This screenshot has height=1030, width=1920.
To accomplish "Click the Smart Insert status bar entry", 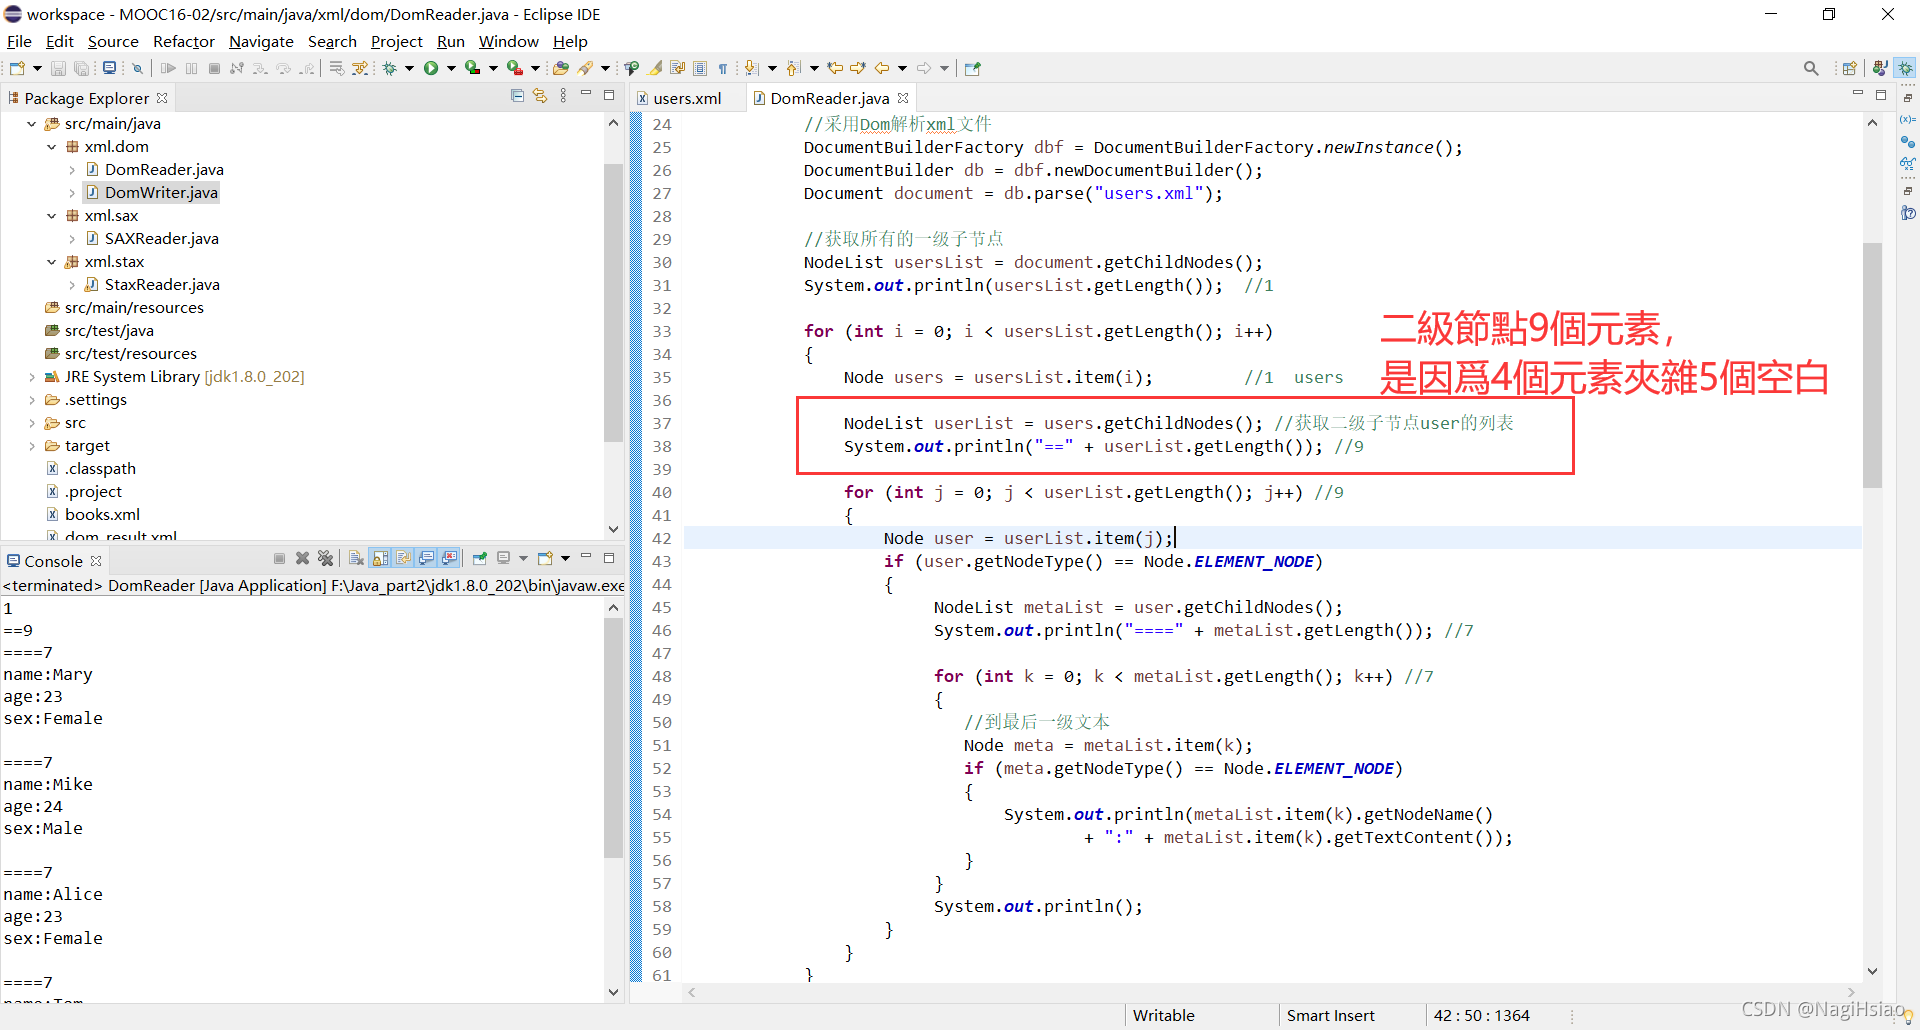I will coord(1330,1015).
